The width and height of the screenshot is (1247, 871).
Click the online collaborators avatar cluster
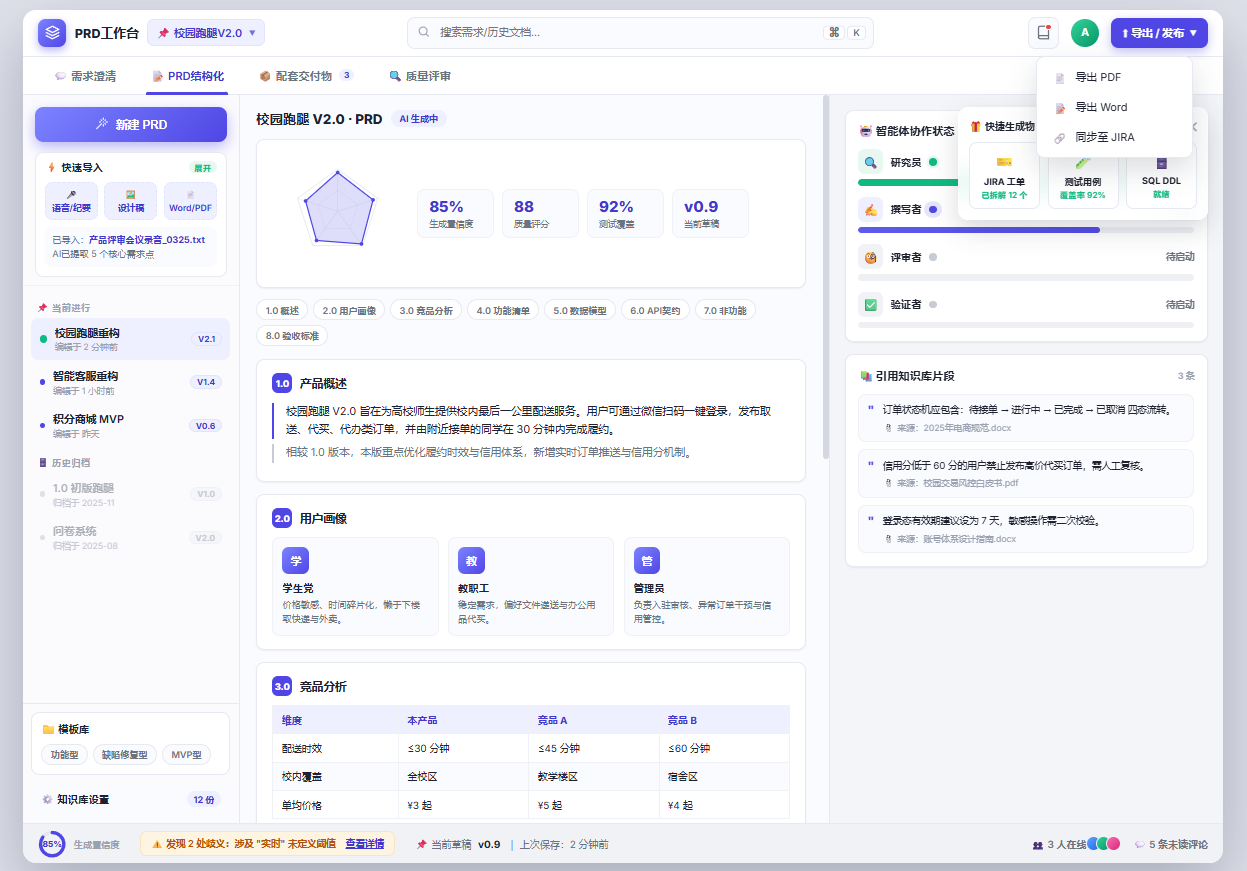point(1104,844)
